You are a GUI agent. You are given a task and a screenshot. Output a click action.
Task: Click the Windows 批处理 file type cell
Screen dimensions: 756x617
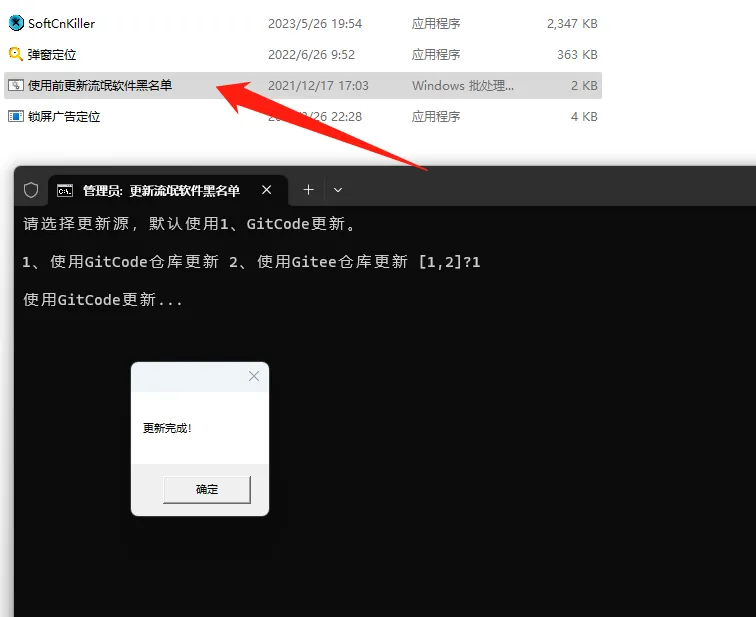[463, 86]
